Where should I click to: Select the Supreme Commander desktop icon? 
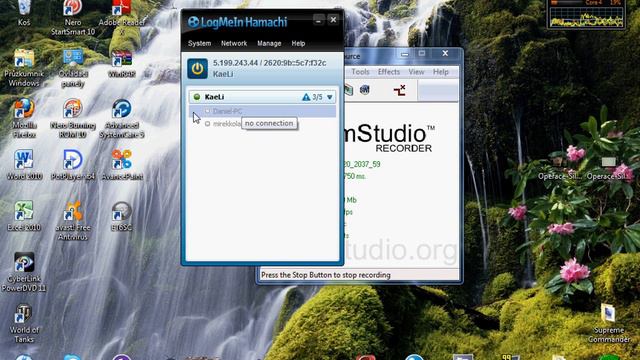tap(609, 324)
